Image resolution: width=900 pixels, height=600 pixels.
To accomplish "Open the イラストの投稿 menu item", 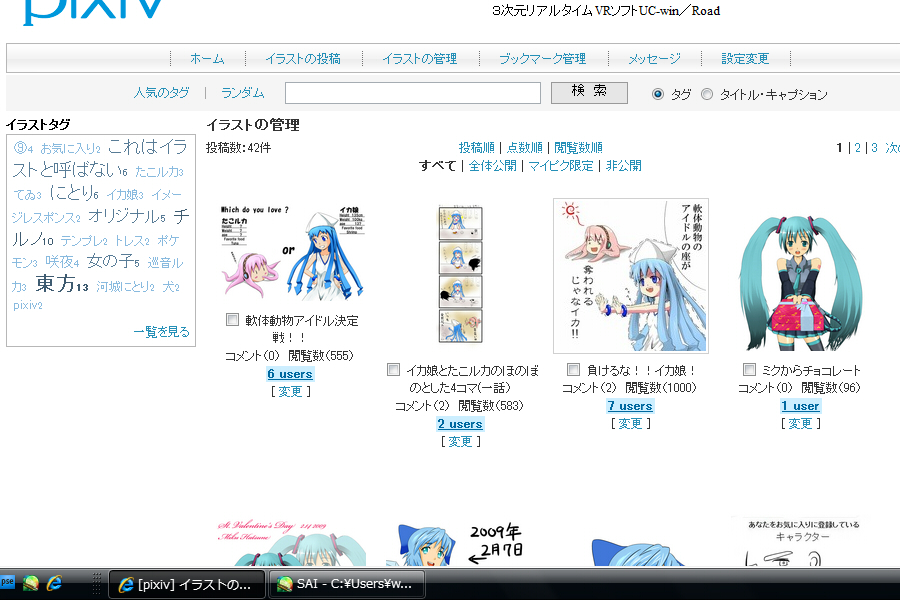I will click(x=303, y=59).
